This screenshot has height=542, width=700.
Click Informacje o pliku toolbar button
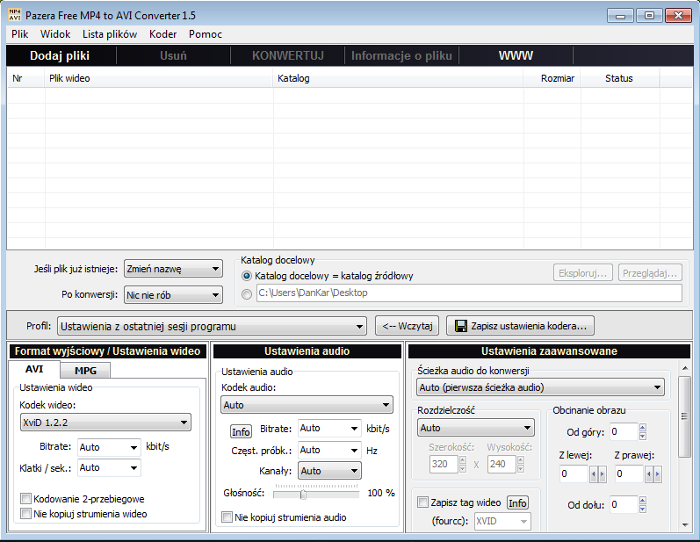(x=402, y=56)
